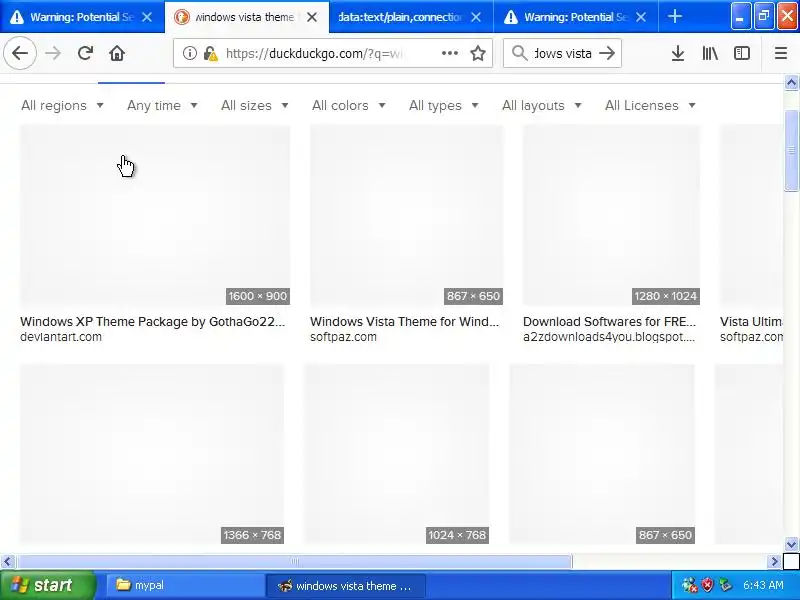Screen dimensions: 800x600
Task: Expand the All Licenses filter
Action: tap(651, 105)
